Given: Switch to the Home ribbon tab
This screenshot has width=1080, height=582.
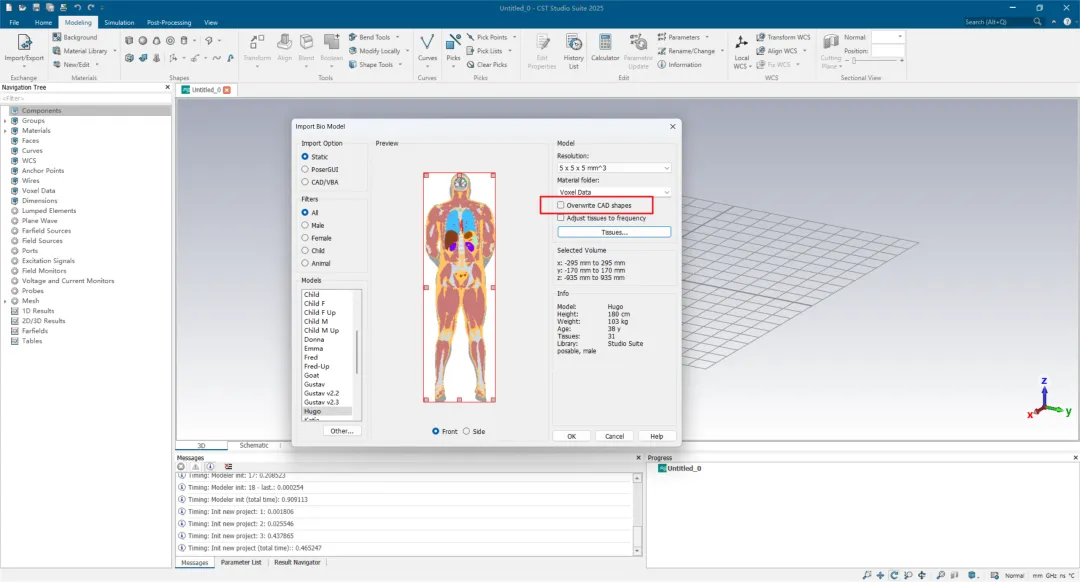Looking at the screenshot, I should click(43, 23).
